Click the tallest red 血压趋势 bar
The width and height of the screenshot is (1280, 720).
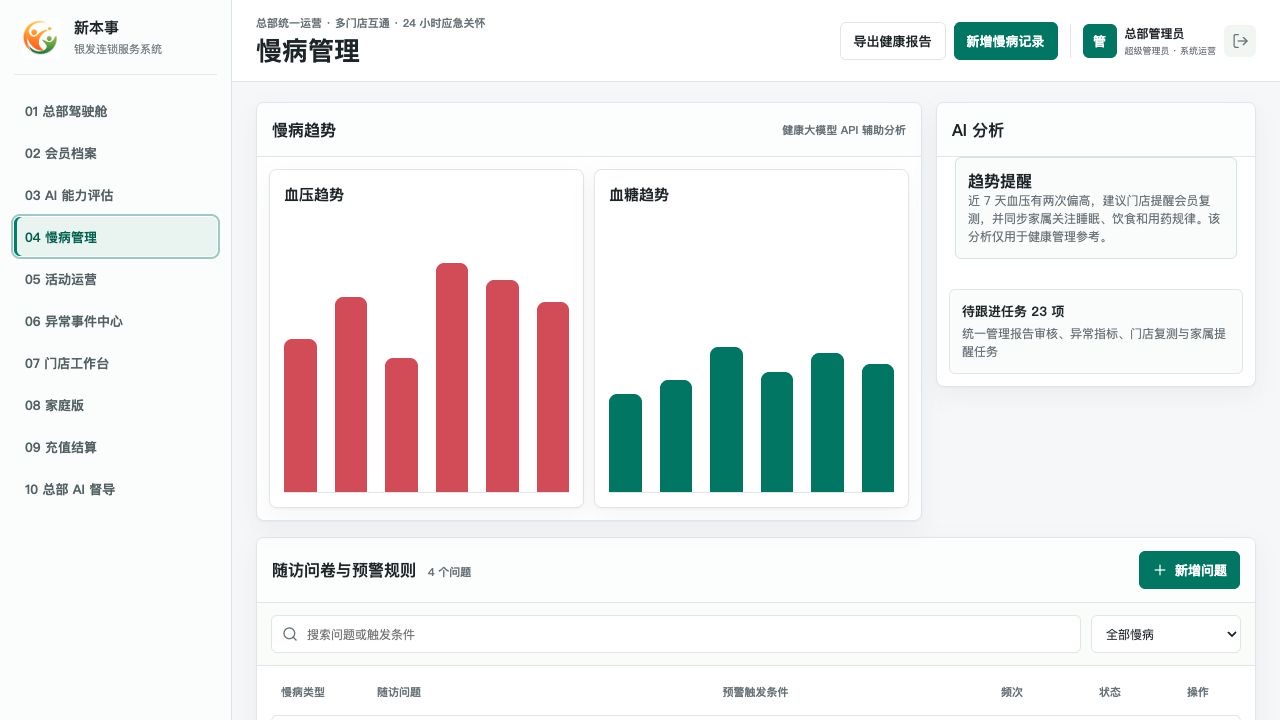[x=452, y=377]
